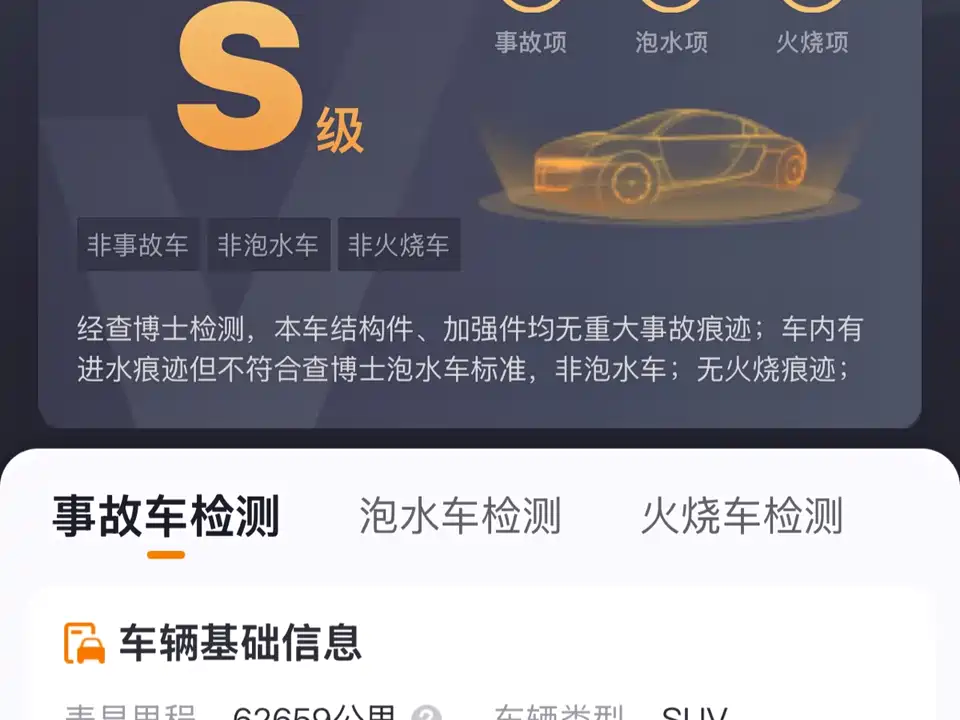The height and width of the screenshot is (720, 960).
Task: Click the 查博士 inspection summary paragraph
Action: pyautogui.click(x=470, y=349)
